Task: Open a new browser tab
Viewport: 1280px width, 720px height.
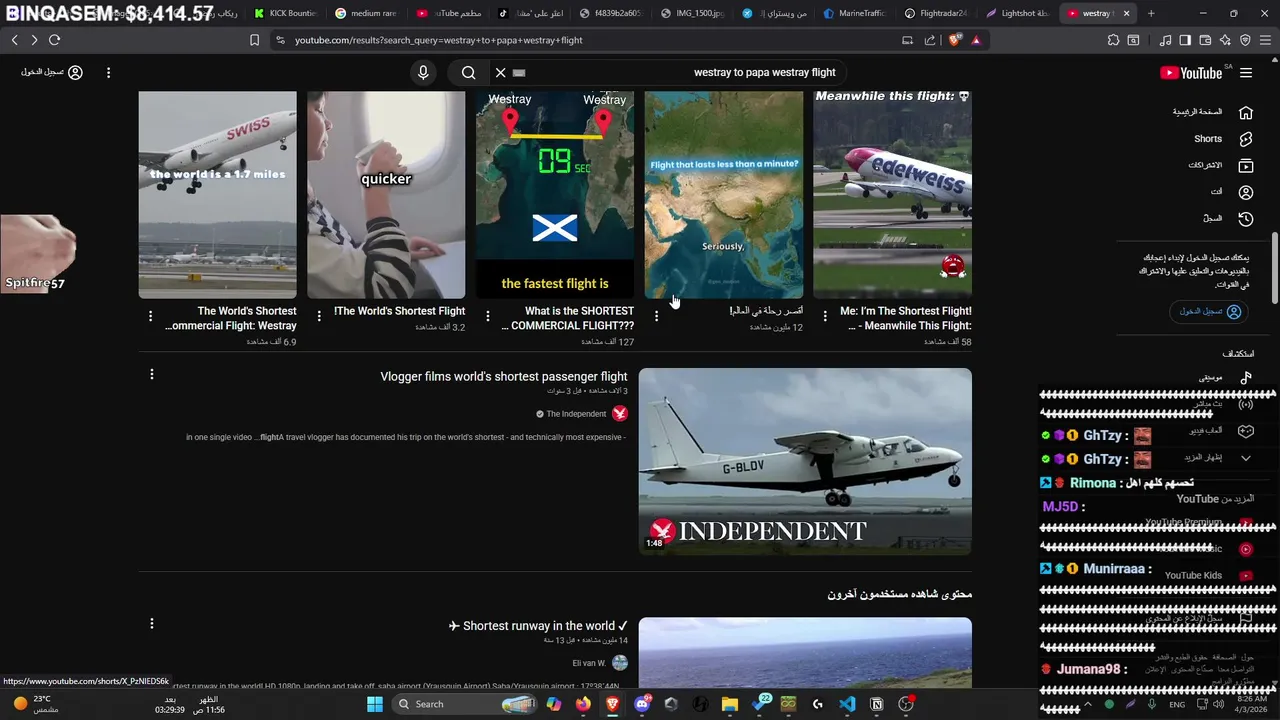Action: (x=1151, y=13)
